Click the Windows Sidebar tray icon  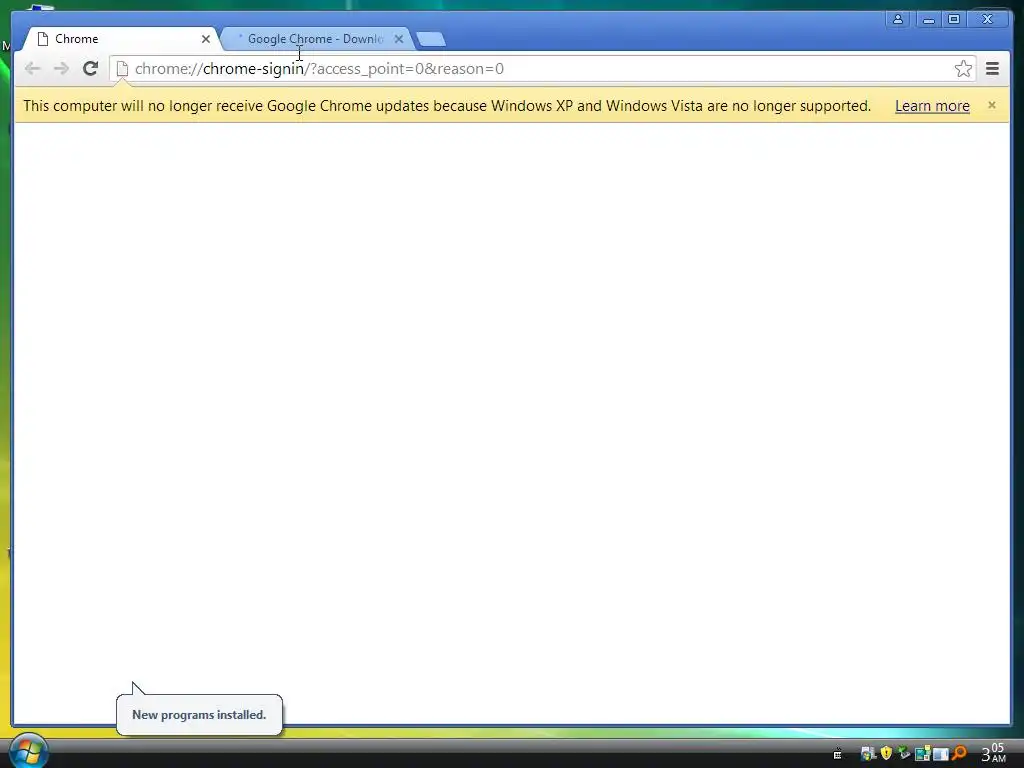pos(923,754)
